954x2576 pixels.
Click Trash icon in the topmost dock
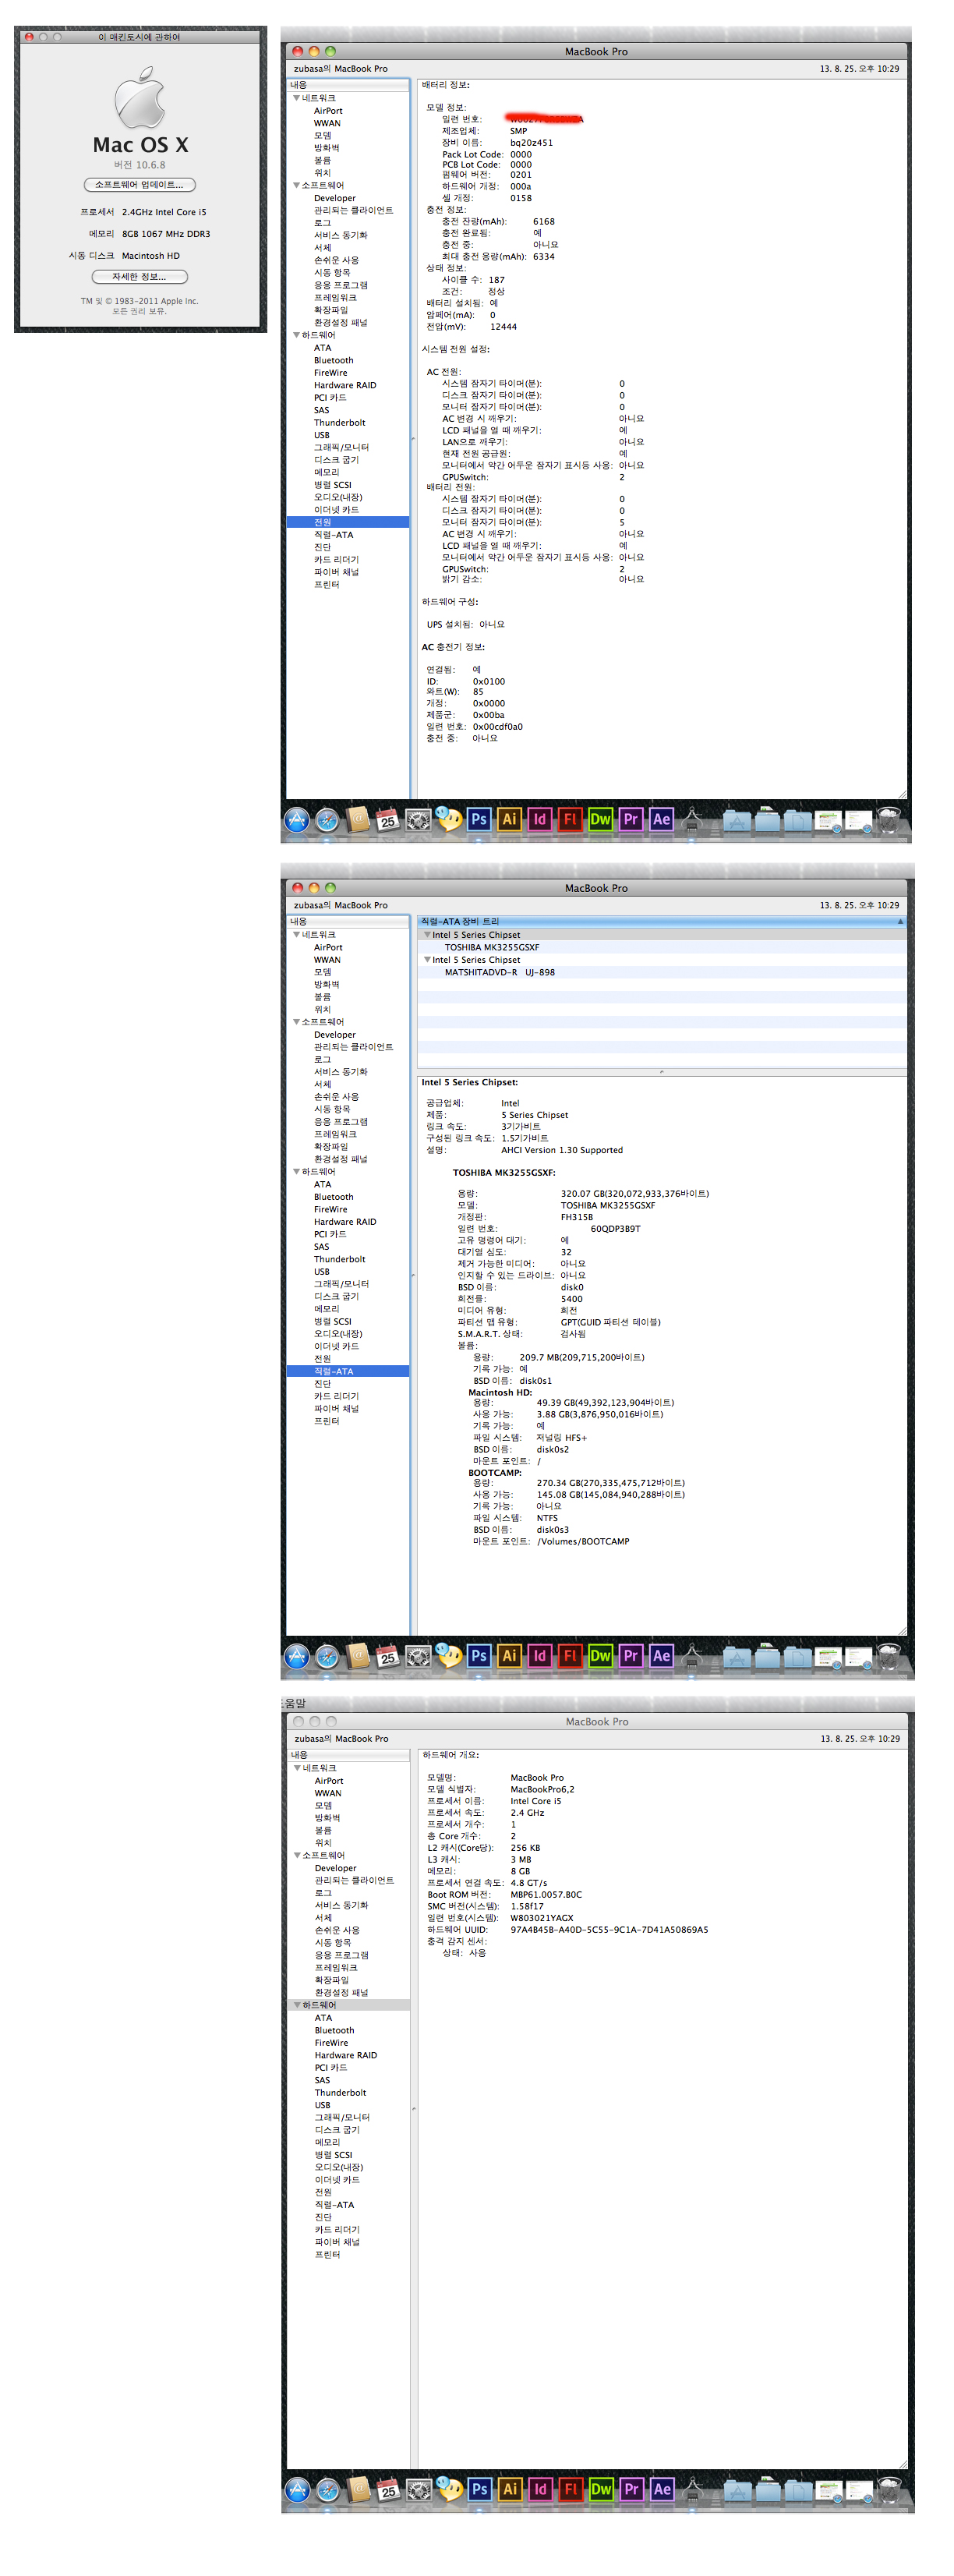coord(889,820)
